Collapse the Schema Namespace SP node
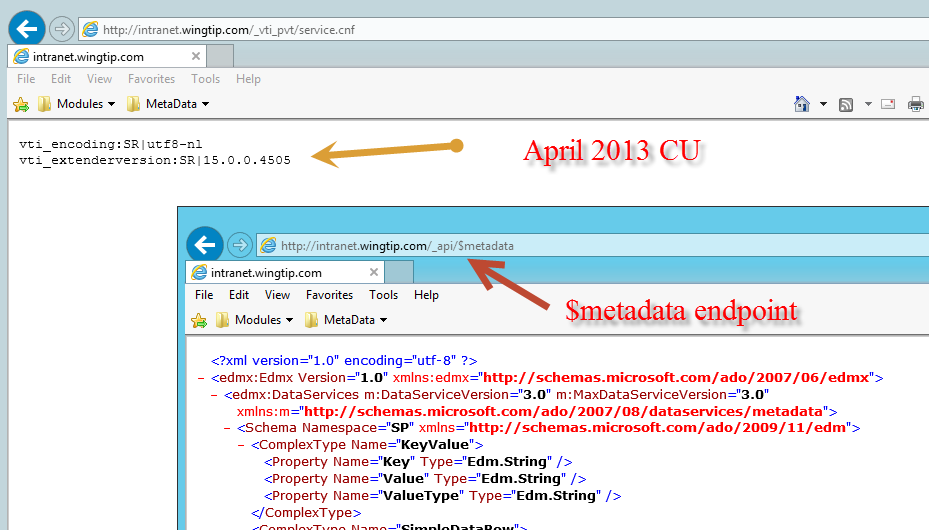Viewport: 929px width, 530px height. (x=228, y=428)
